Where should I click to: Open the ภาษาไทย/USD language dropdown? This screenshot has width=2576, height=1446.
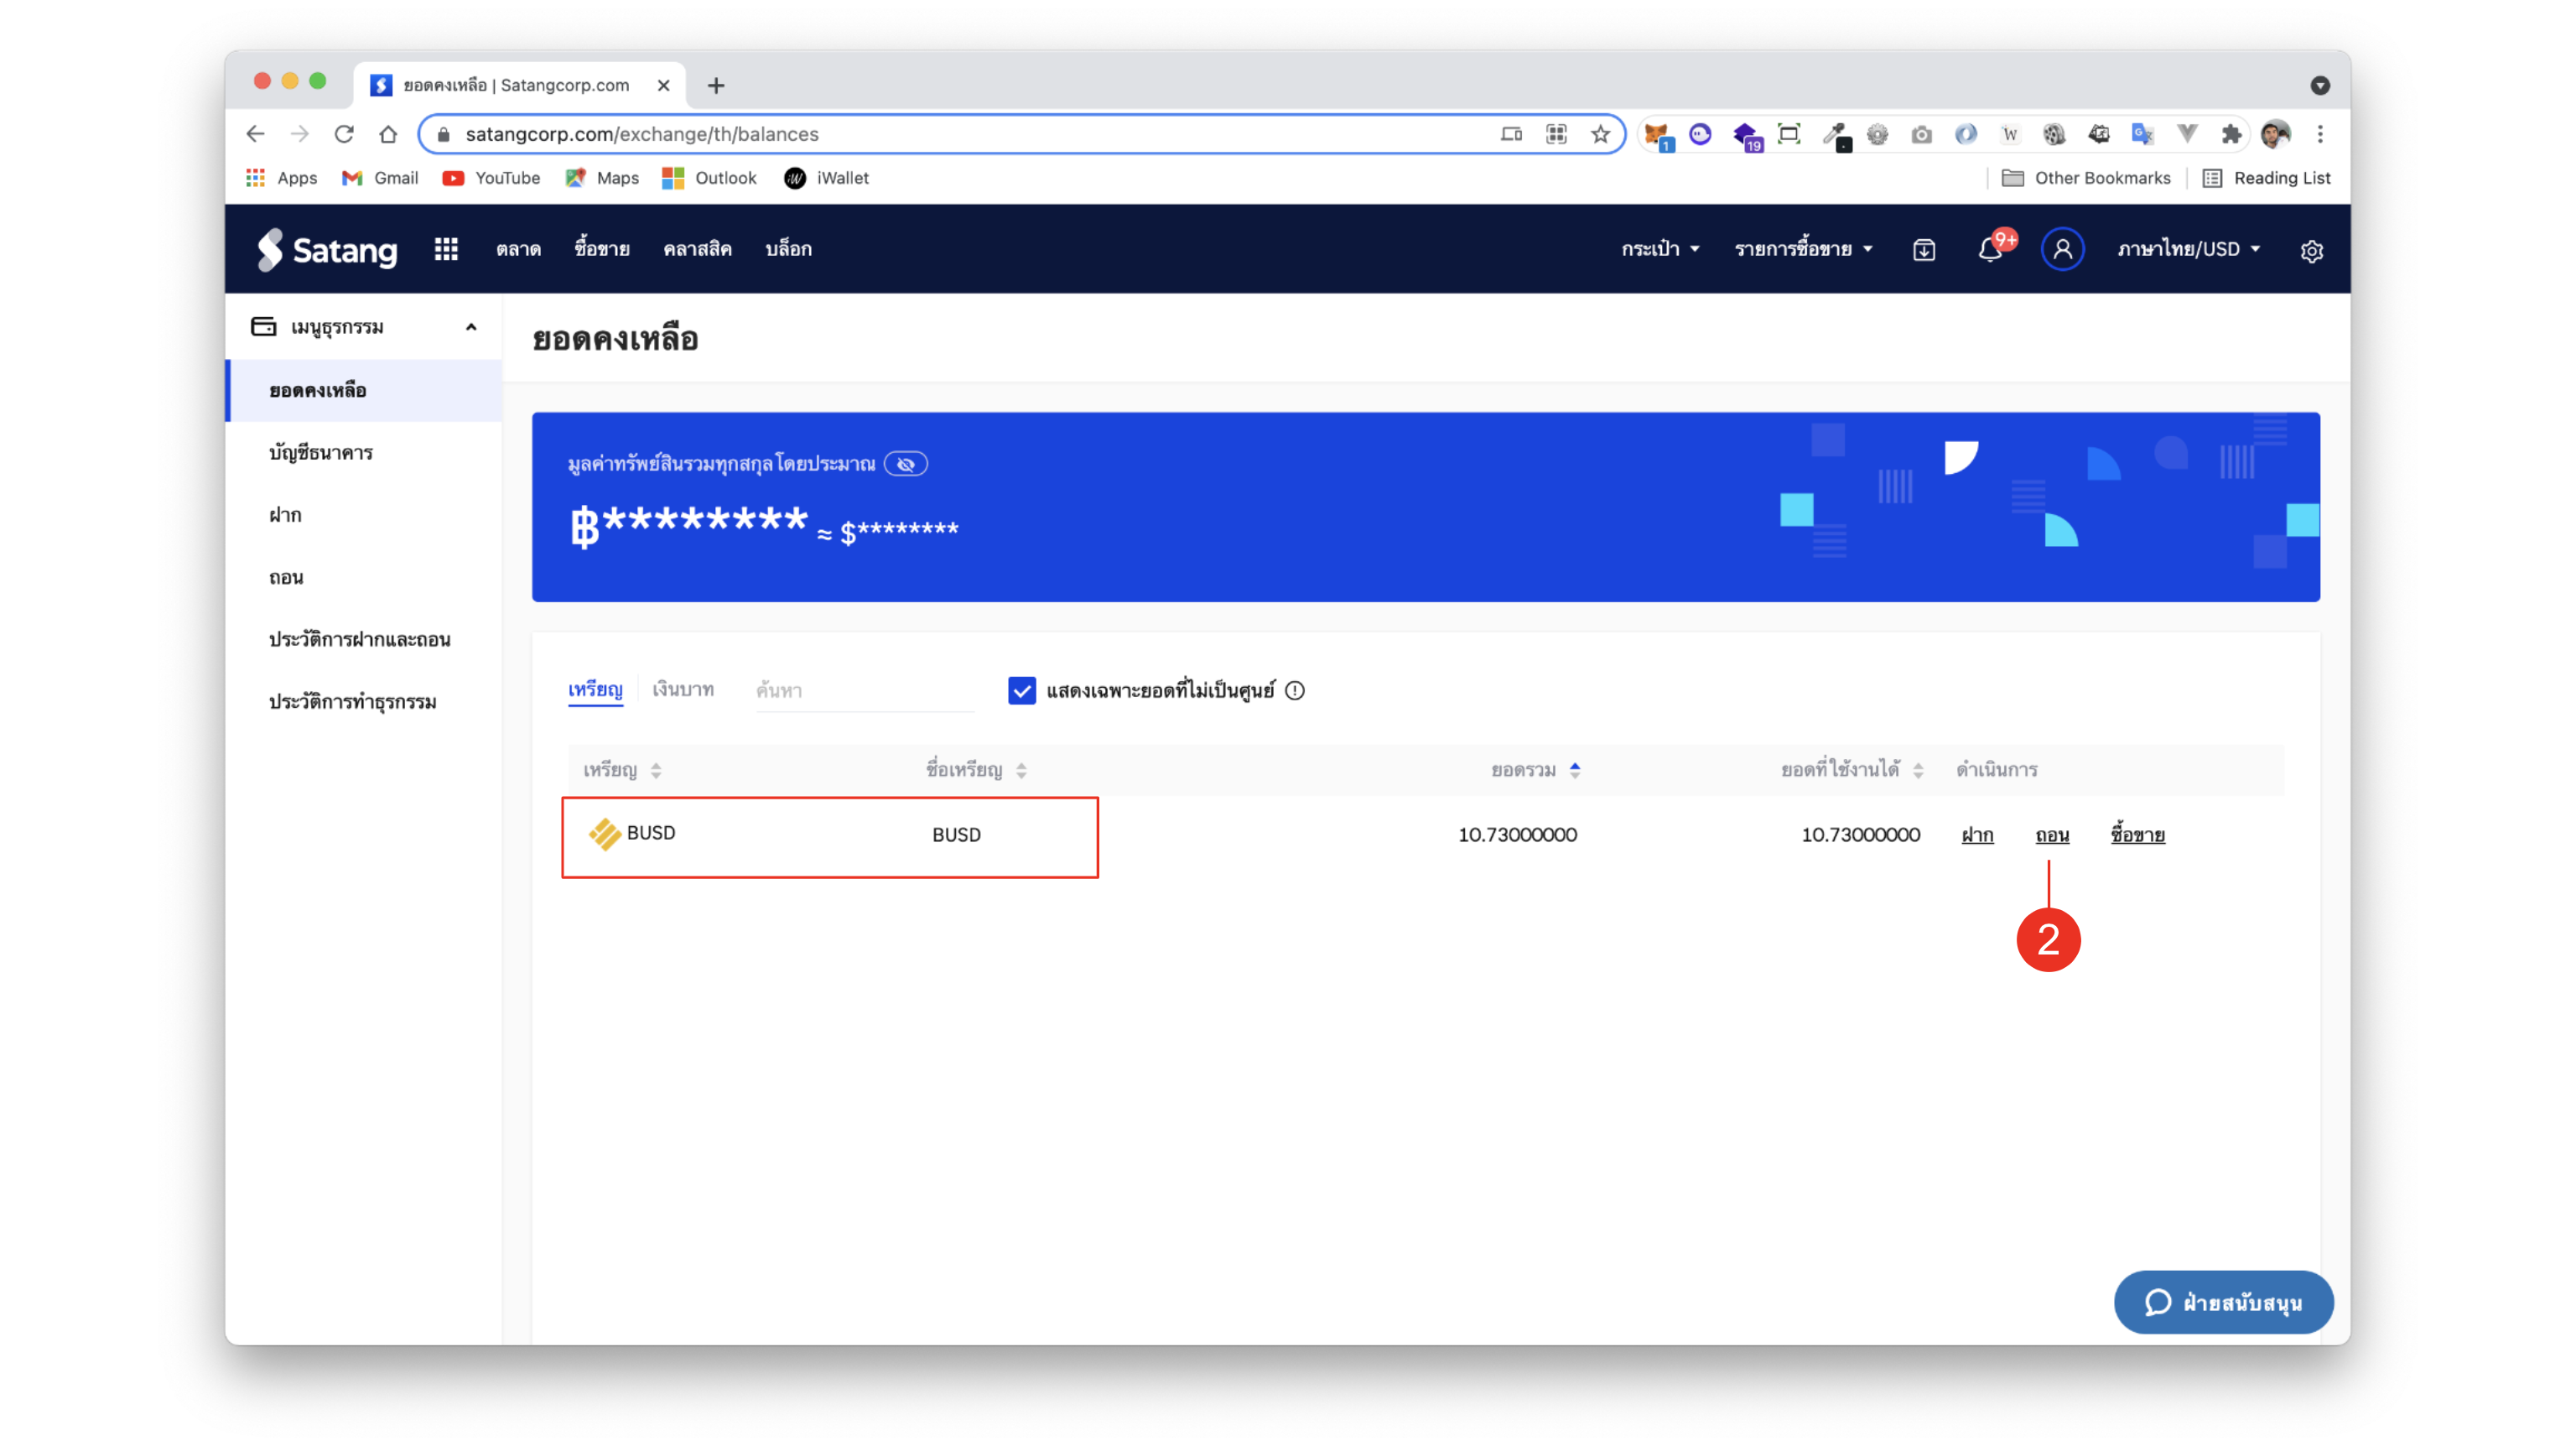tap(2188, 249)
